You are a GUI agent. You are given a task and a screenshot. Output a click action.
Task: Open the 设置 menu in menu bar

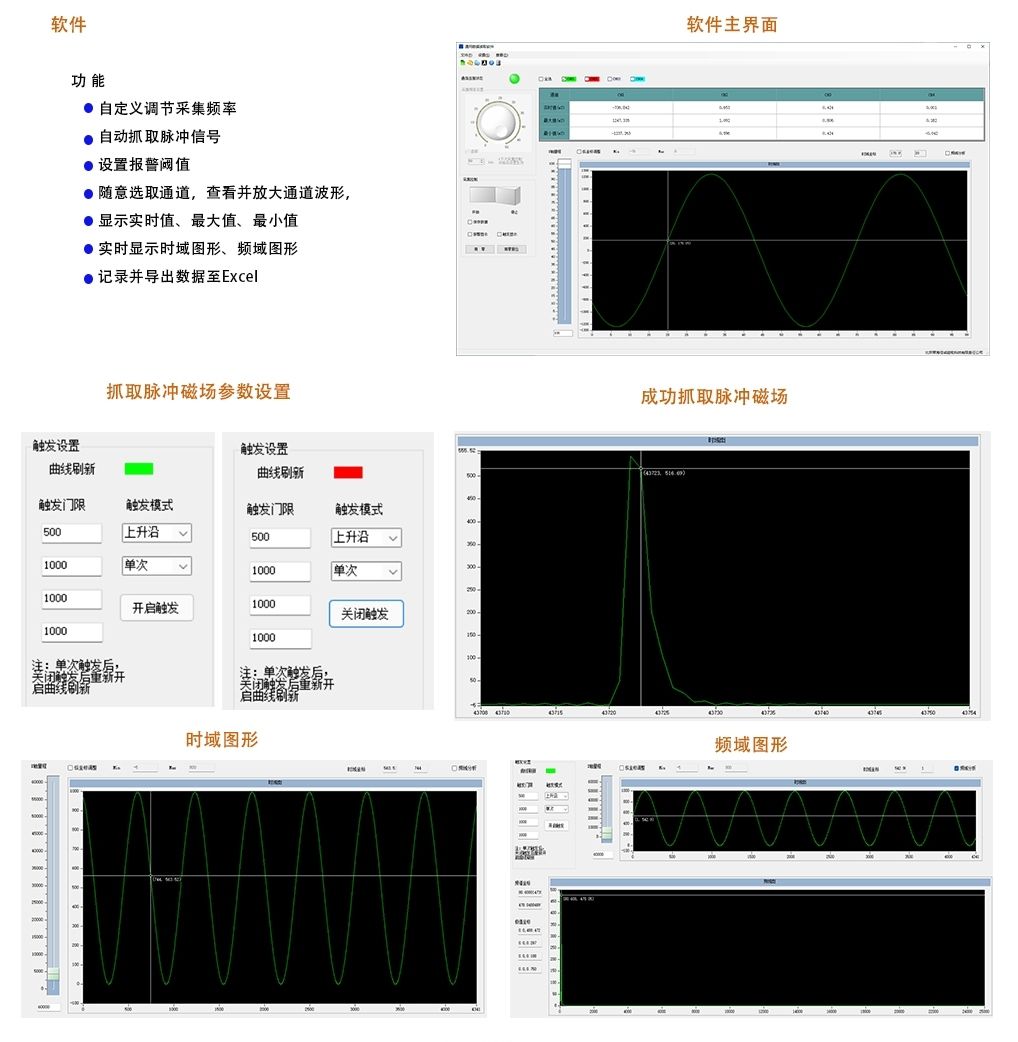483,55
